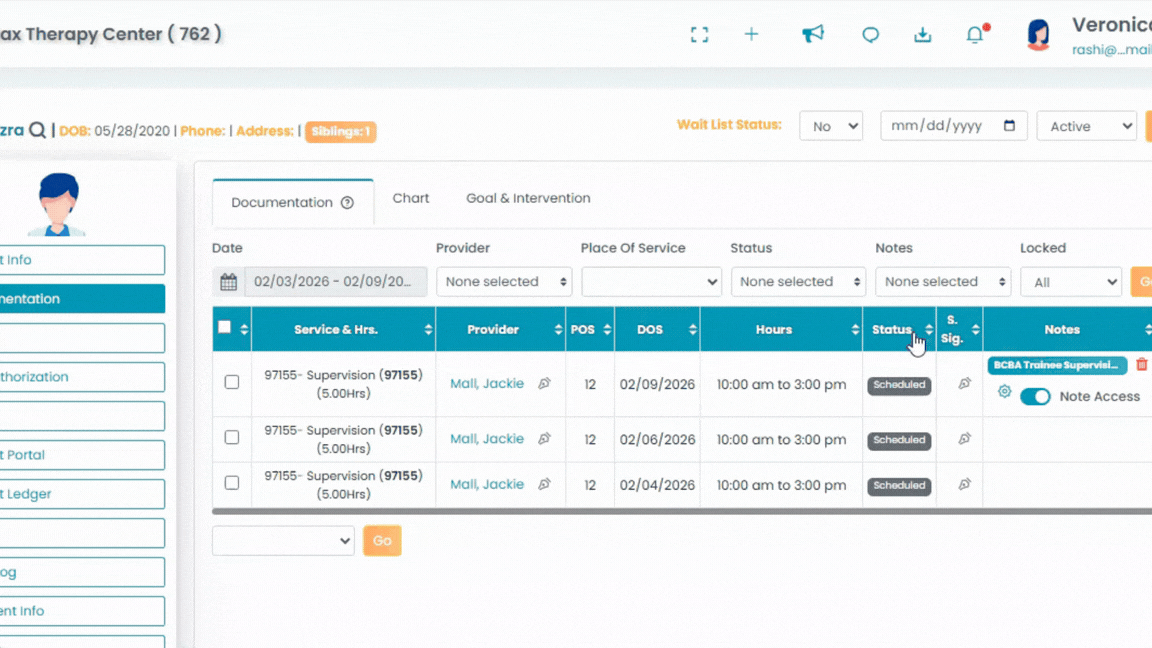Tick the checkbox for 02/04/2026 session
This screenshot has width=1152, height=648.
(x=232, y=483)
